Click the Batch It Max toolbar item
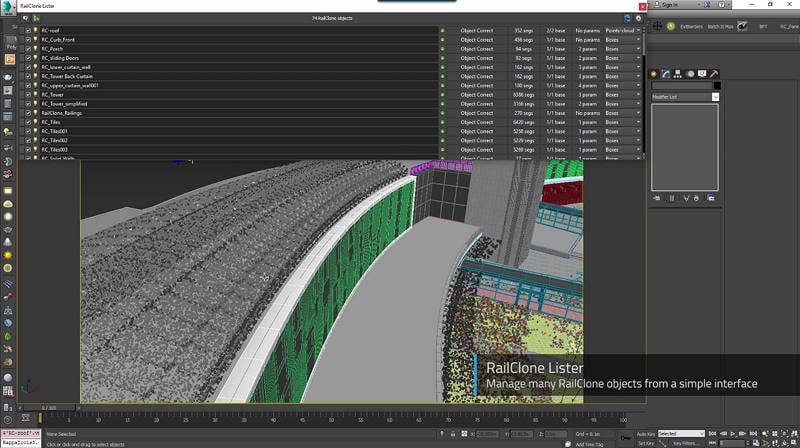The width and height of the screenshot is (800, 448). click(x=720, y=27)
